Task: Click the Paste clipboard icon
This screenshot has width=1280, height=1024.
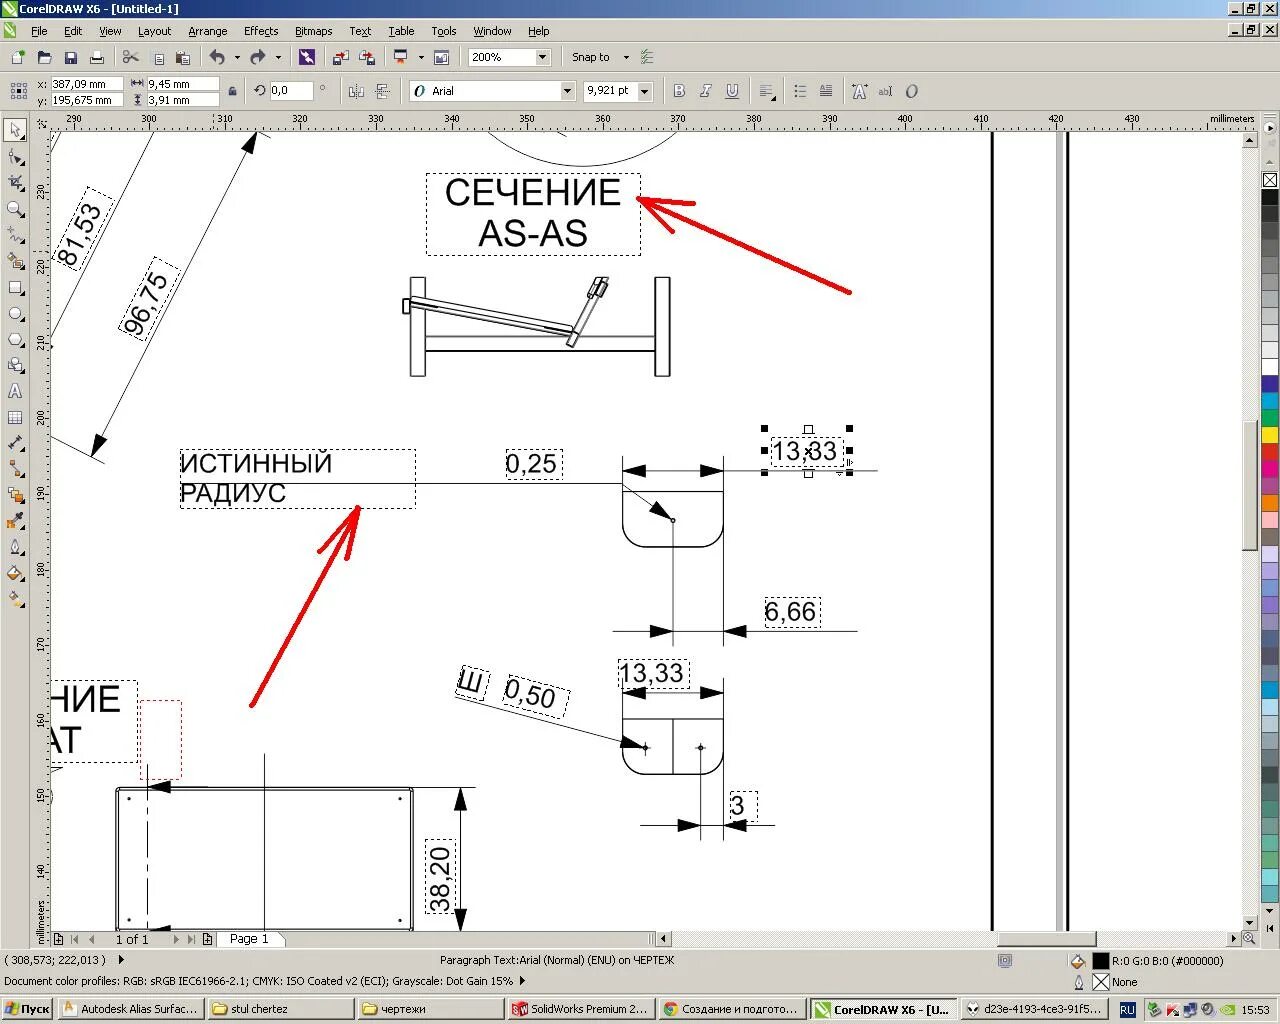Action: point(183,58)
